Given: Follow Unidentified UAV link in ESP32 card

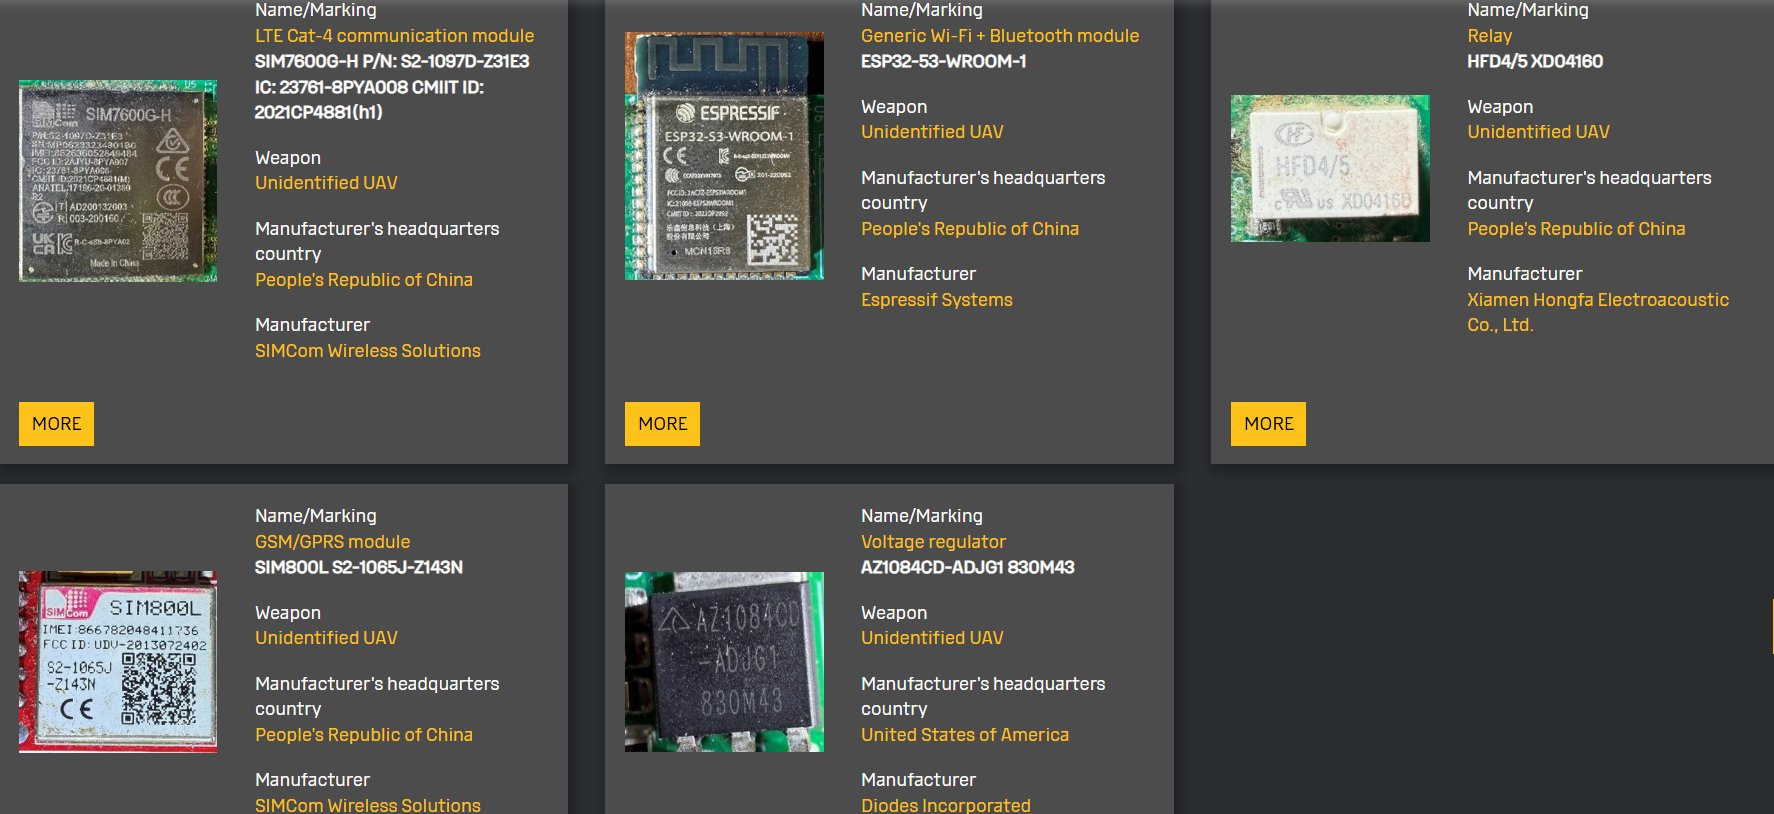Looking at the screenshot, I should (932, 132).
